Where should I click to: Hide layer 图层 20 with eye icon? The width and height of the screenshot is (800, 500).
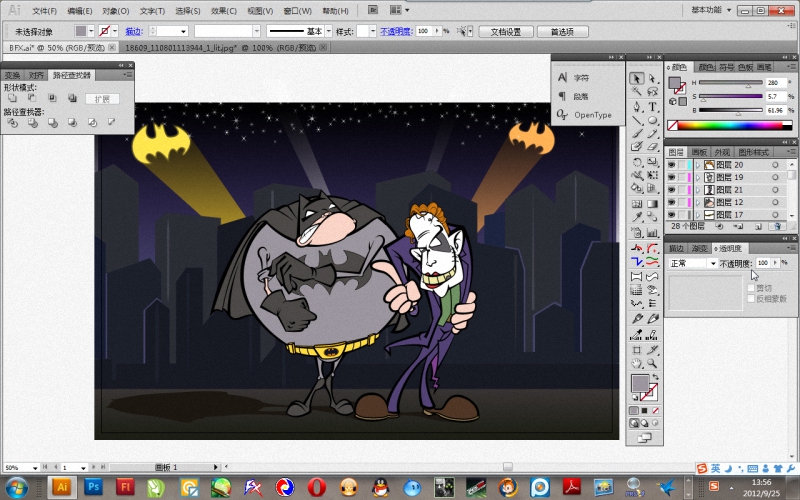(671, 165)
